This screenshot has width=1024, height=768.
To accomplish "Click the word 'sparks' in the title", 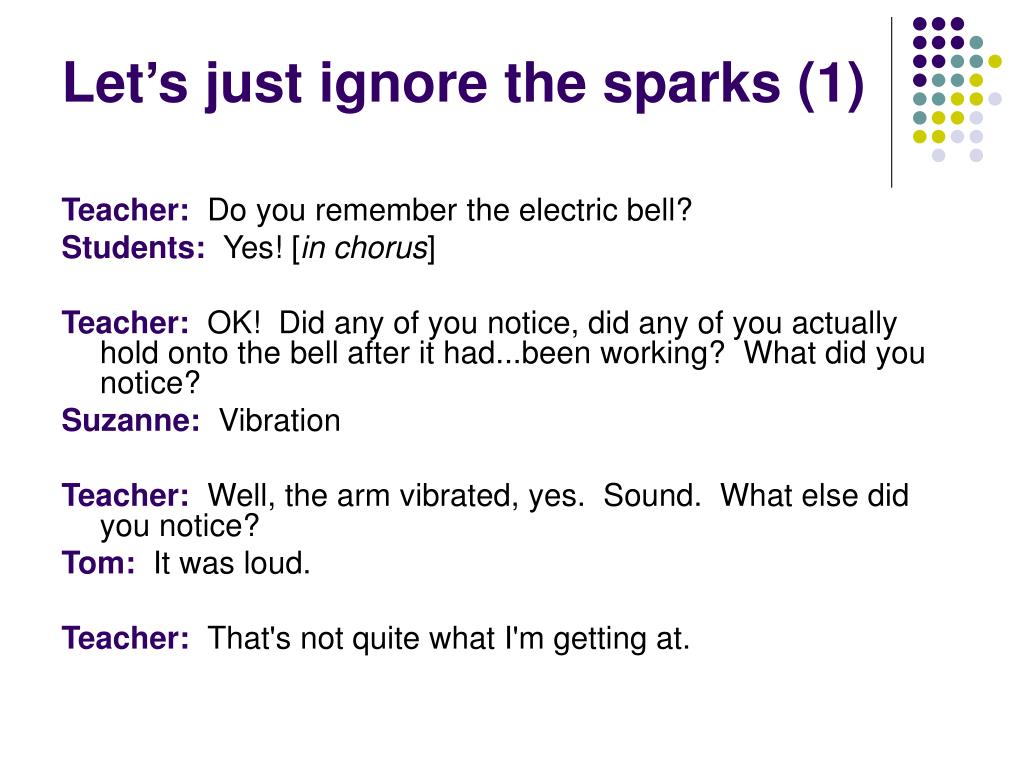I will pos(692,86).
